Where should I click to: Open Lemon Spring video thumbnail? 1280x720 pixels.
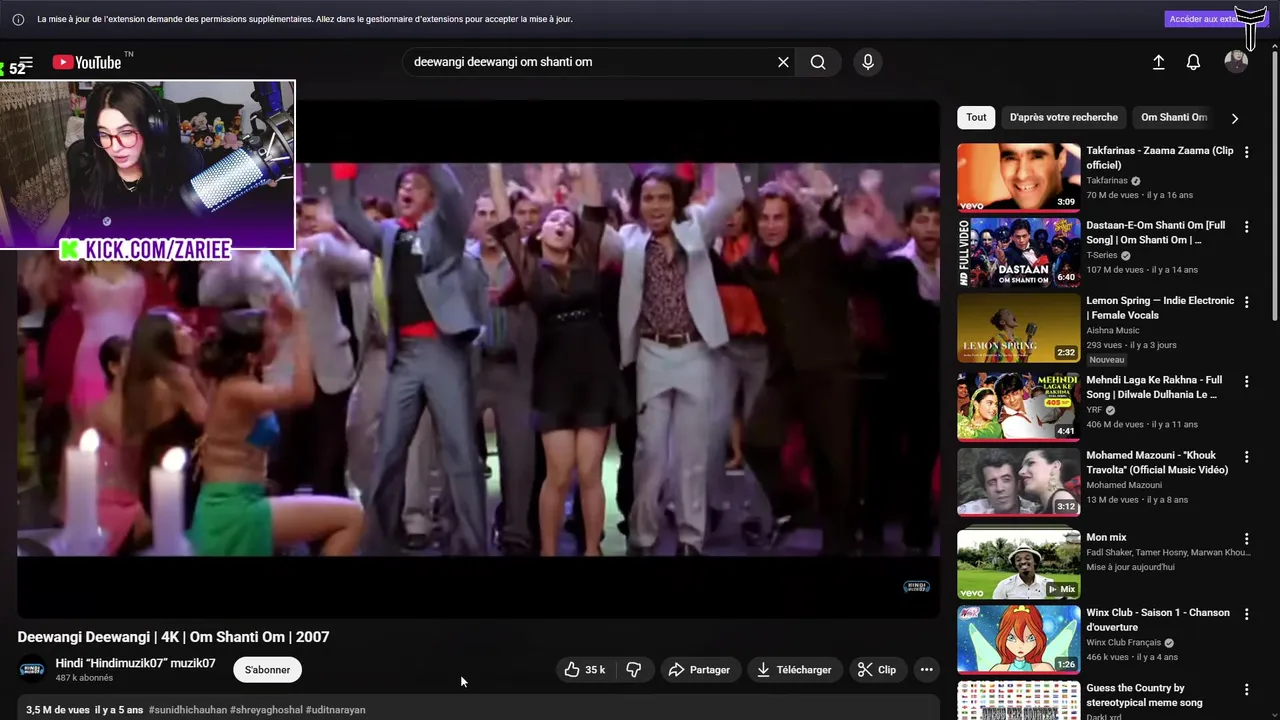tap(1018, 327)
